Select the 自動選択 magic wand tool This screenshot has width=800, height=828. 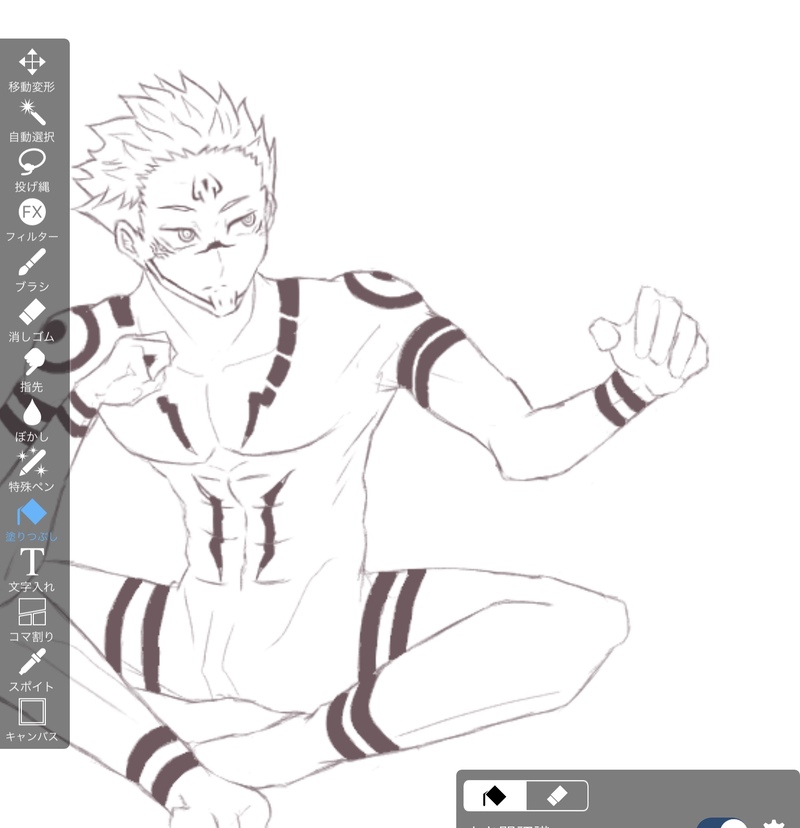[x=32, y=121]
